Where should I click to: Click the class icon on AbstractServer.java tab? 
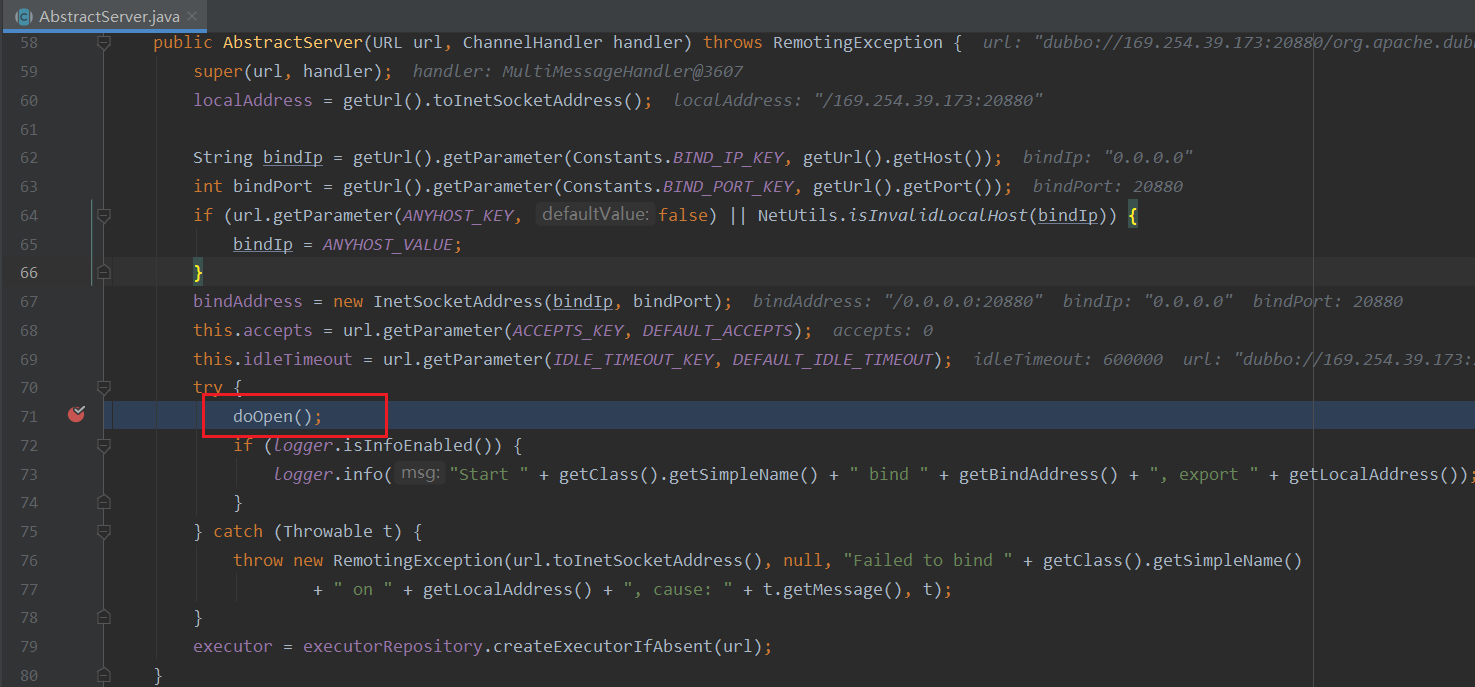[x=23, y=16]
